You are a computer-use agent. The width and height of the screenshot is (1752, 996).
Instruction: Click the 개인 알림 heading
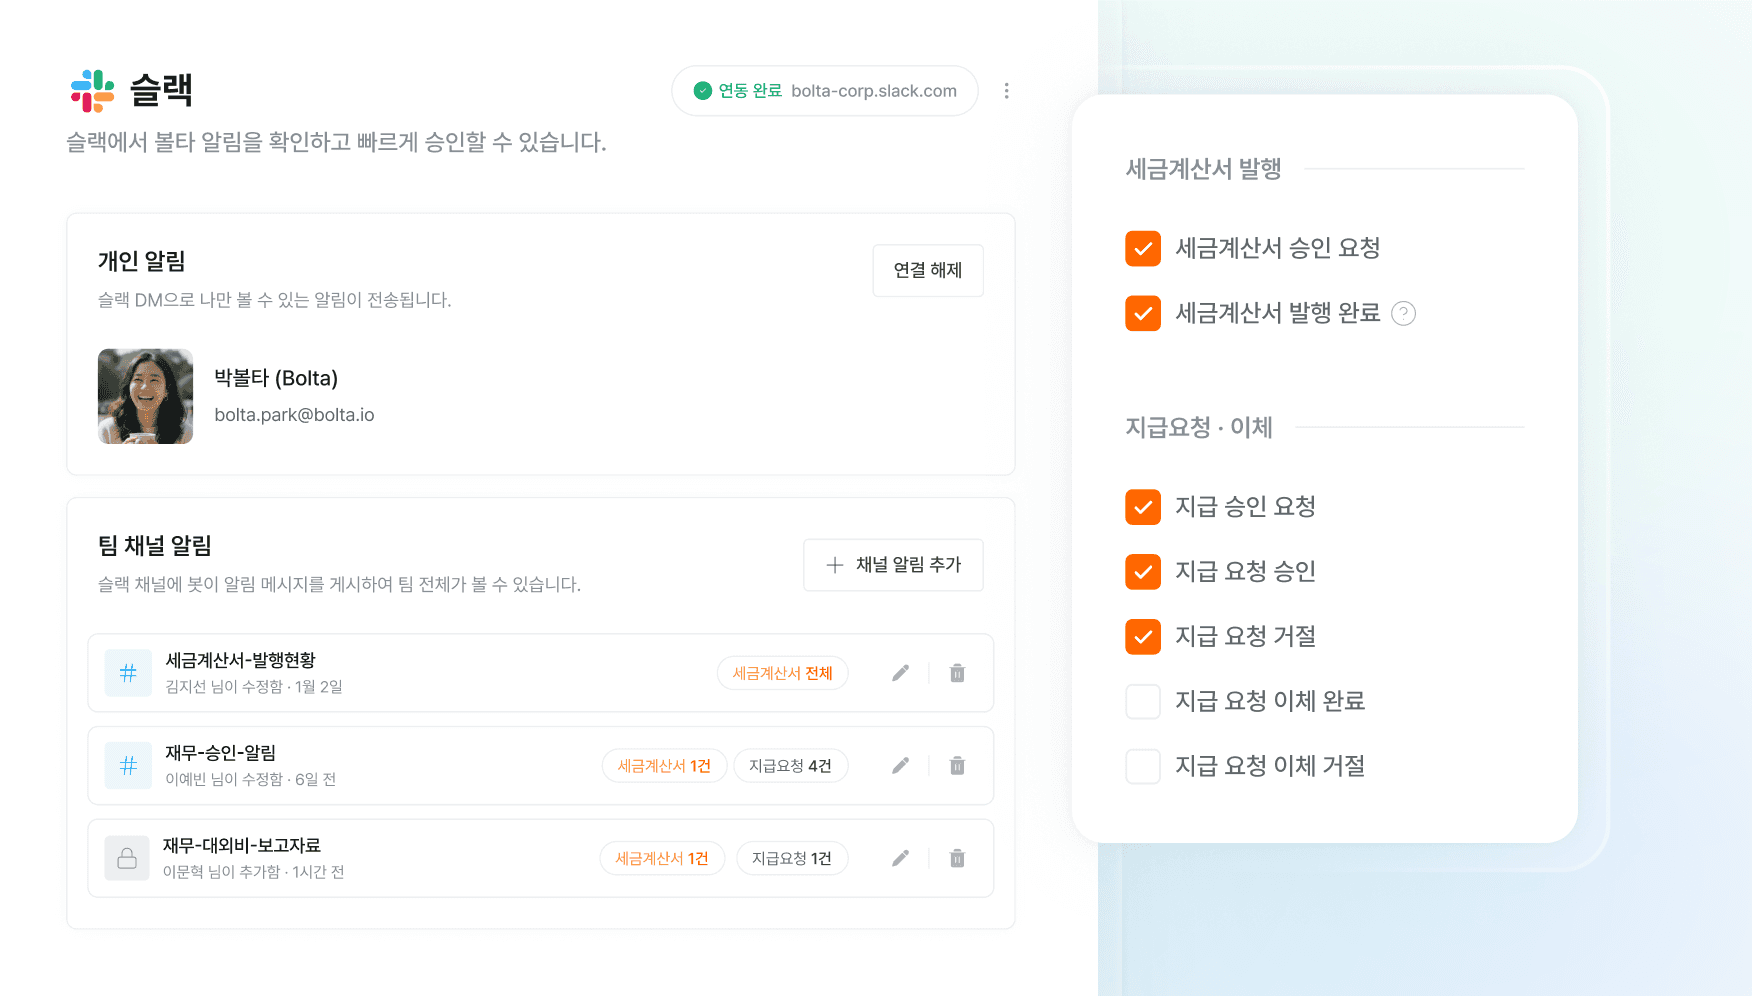point(142,261)
